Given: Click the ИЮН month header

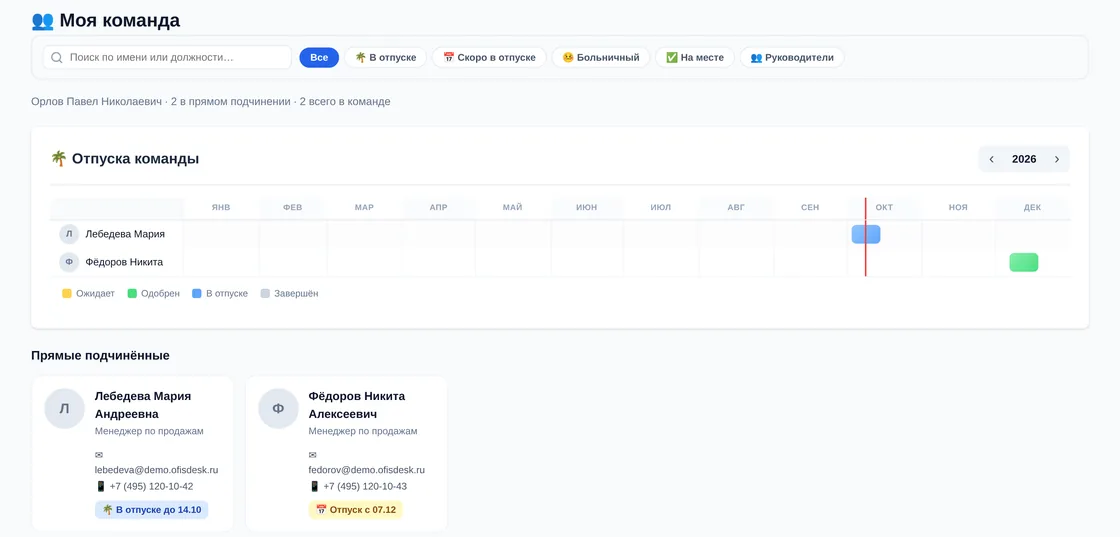Looking at the screenshot, I should (587, 208).
